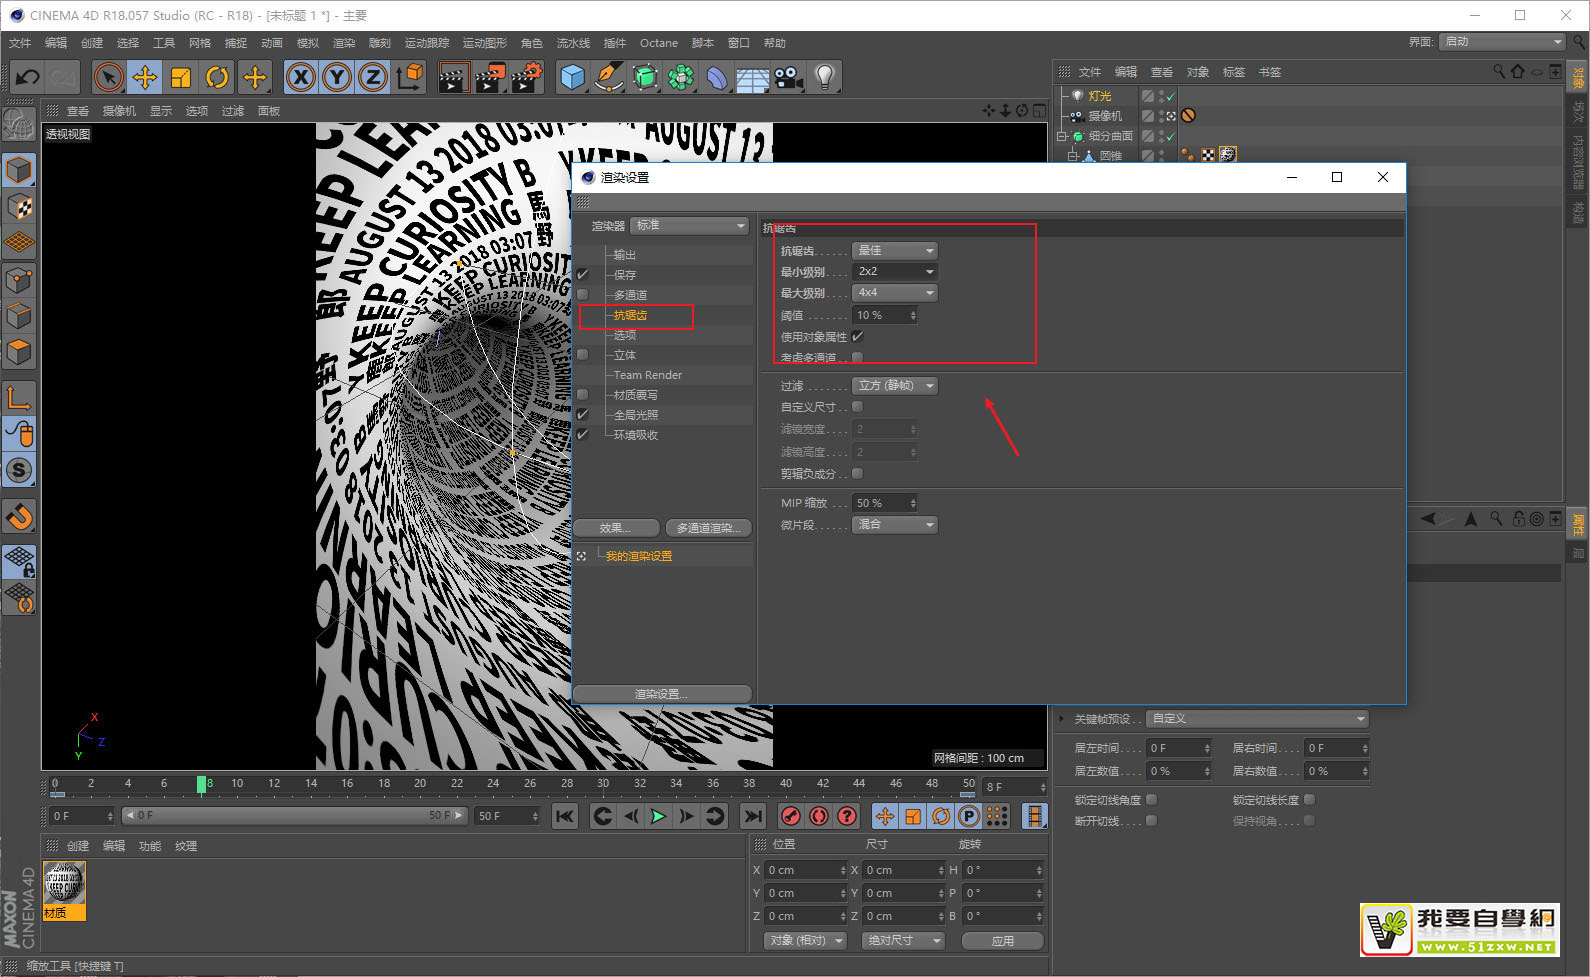
Task: Open the camera object icon
Action: coord(789,77)
